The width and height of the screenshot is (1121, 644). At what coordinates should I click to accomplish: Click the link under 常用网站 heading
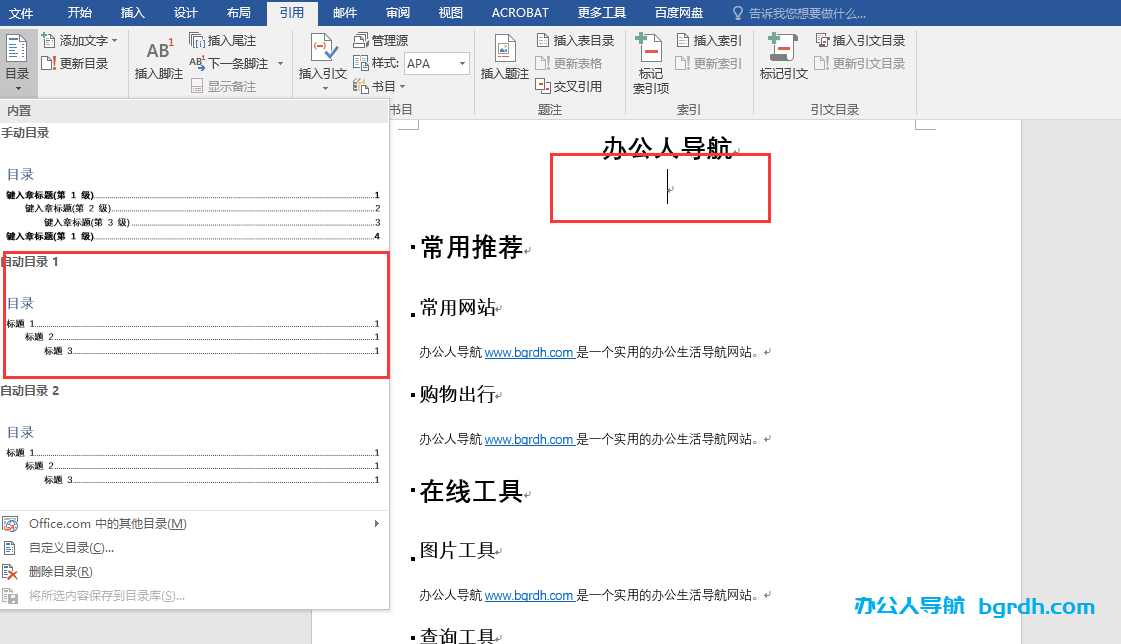pyautogui.click(x=529, y=352)
